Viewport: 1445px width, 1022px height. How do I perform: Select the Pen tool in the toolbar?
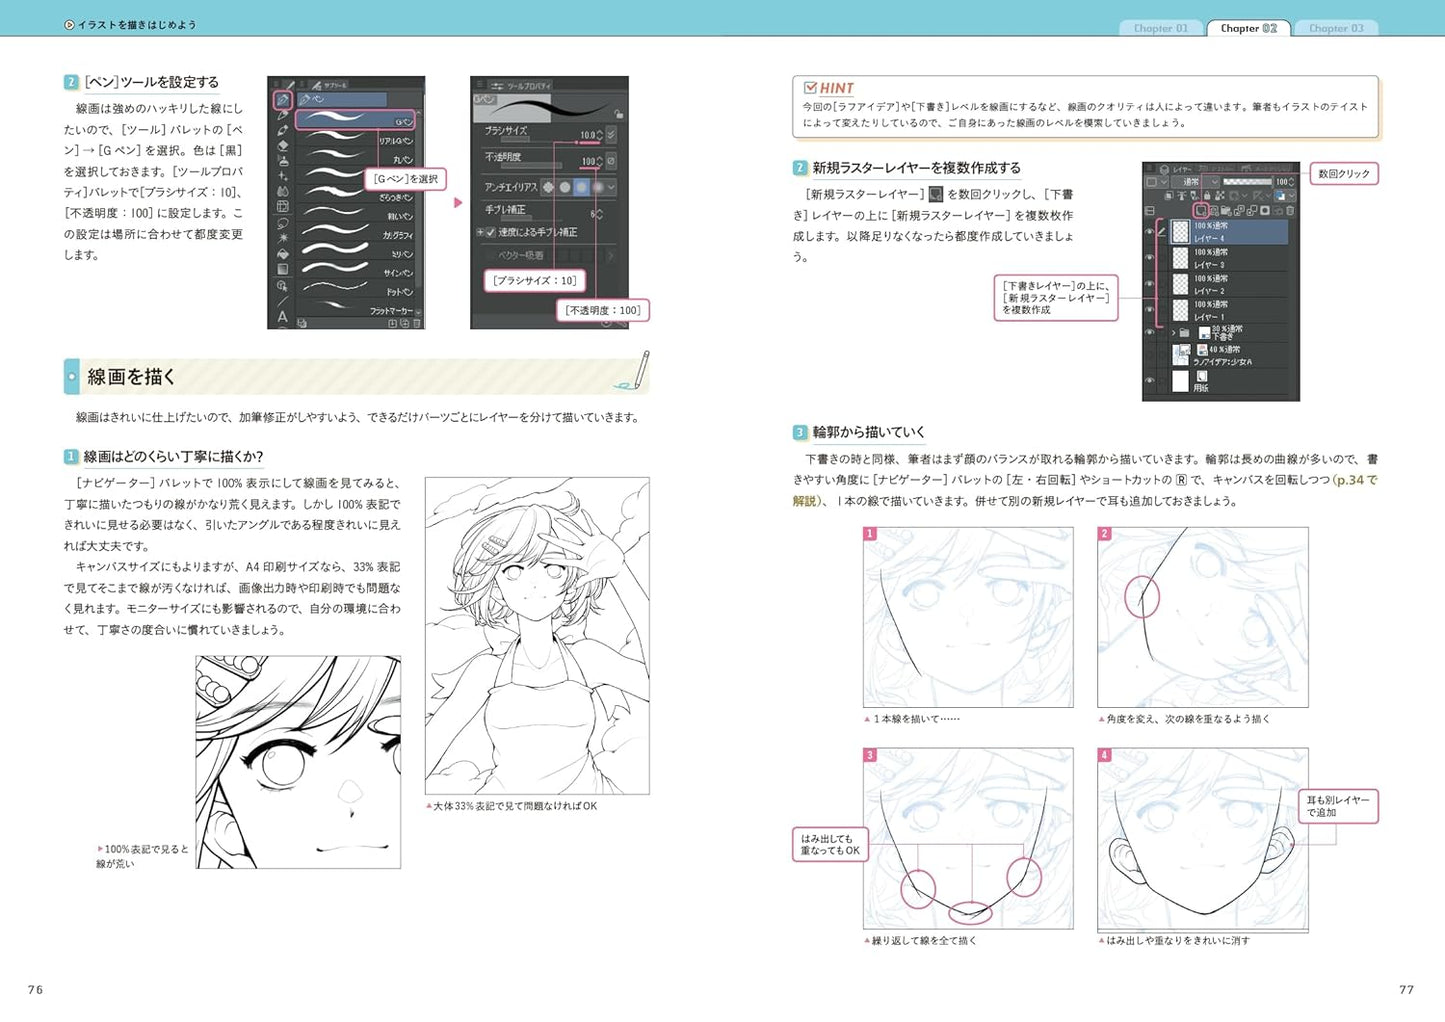pyautogui.click(x=284, y=101)
